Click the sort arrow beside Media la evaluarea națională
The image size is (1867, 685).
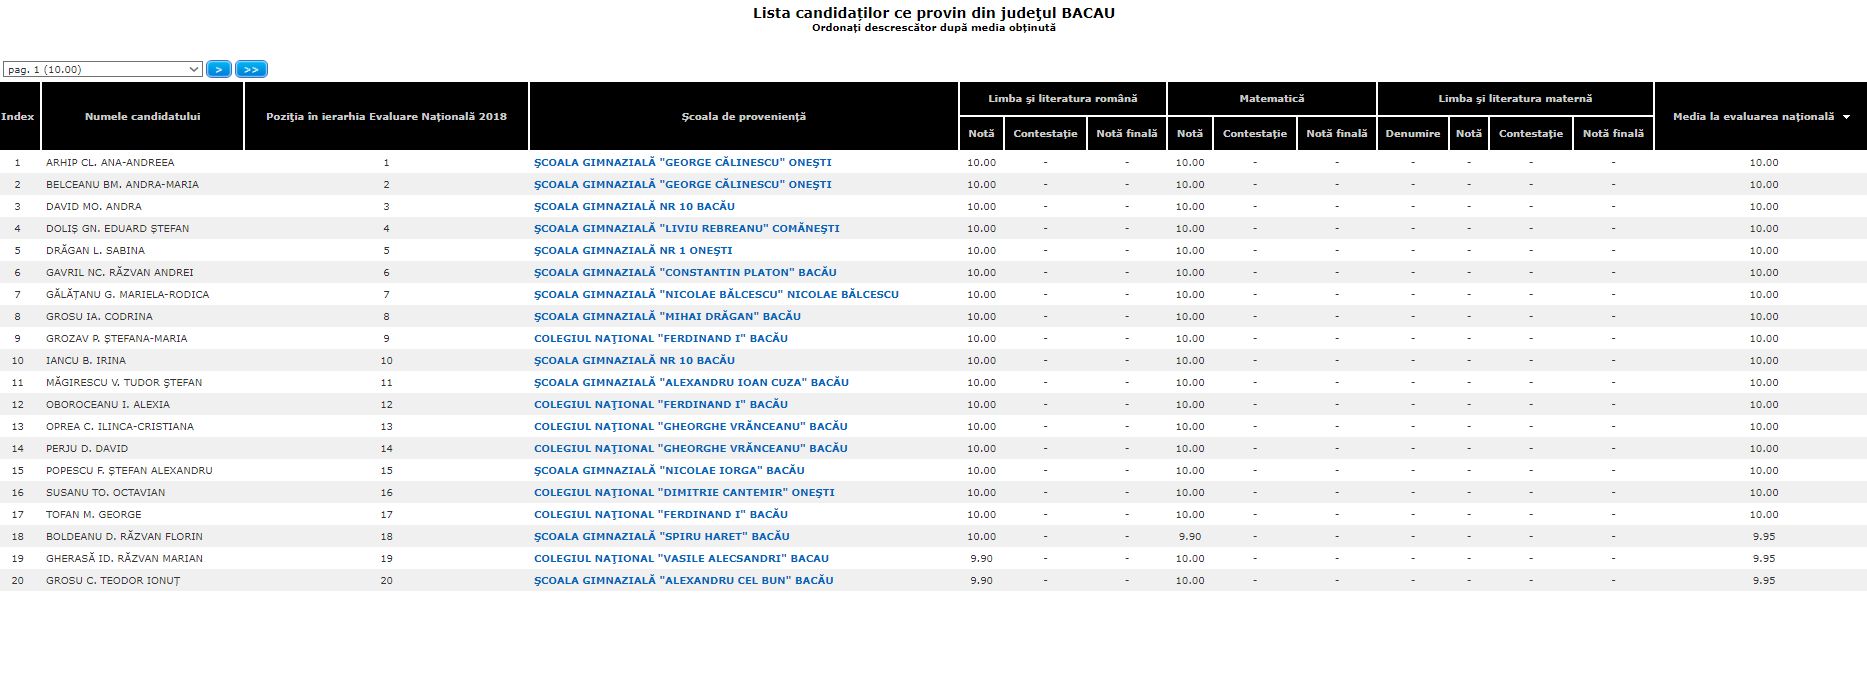[1846, 117]
